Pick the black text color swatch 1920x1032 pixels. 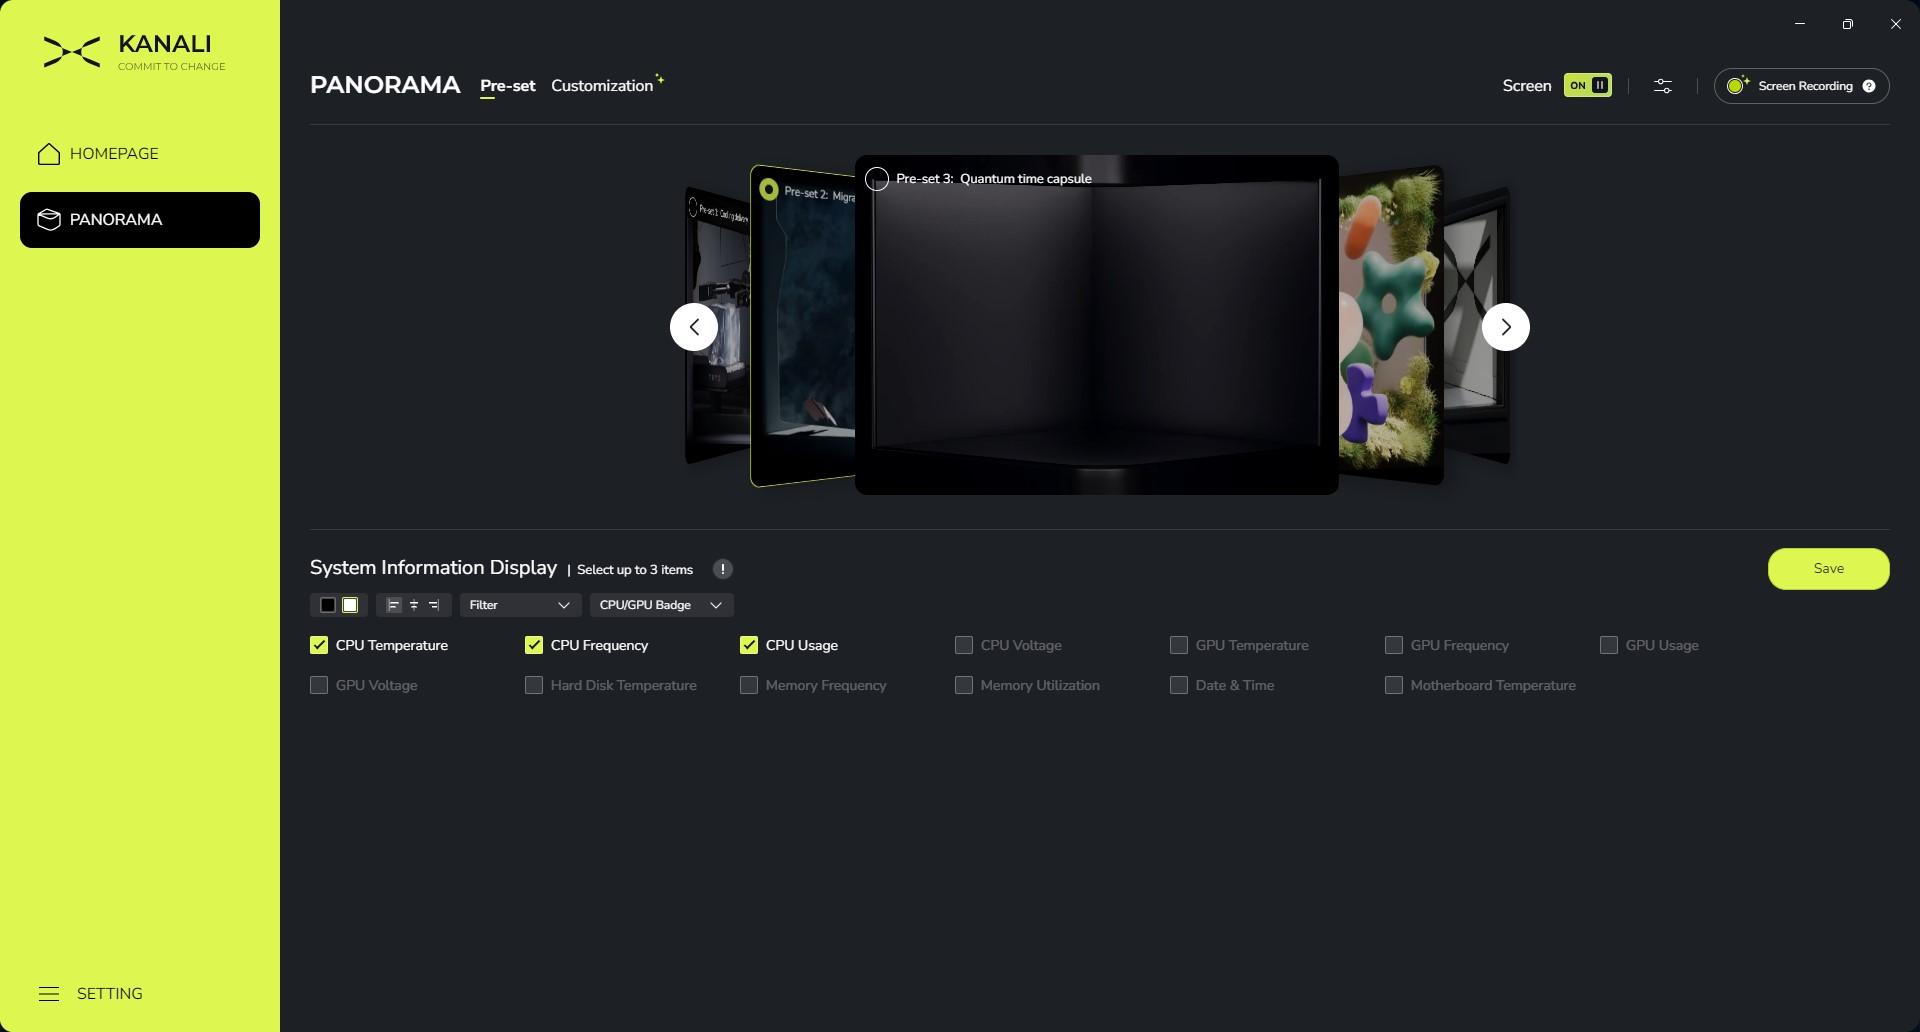[x=328, y=605]
